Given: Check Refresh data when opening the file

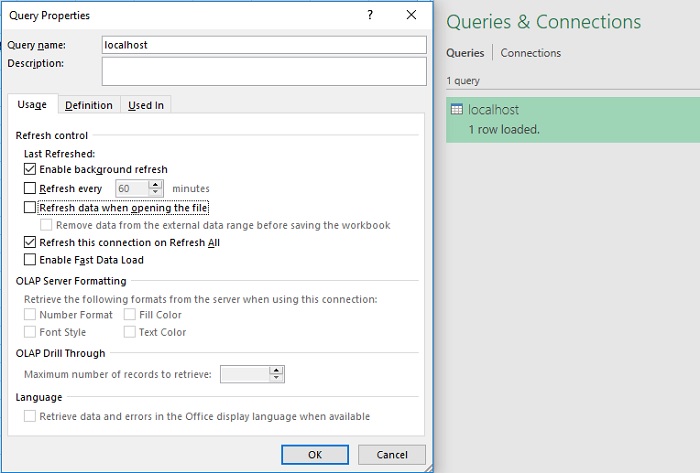Looking at the screenshot, I should [x=29, y=208].
